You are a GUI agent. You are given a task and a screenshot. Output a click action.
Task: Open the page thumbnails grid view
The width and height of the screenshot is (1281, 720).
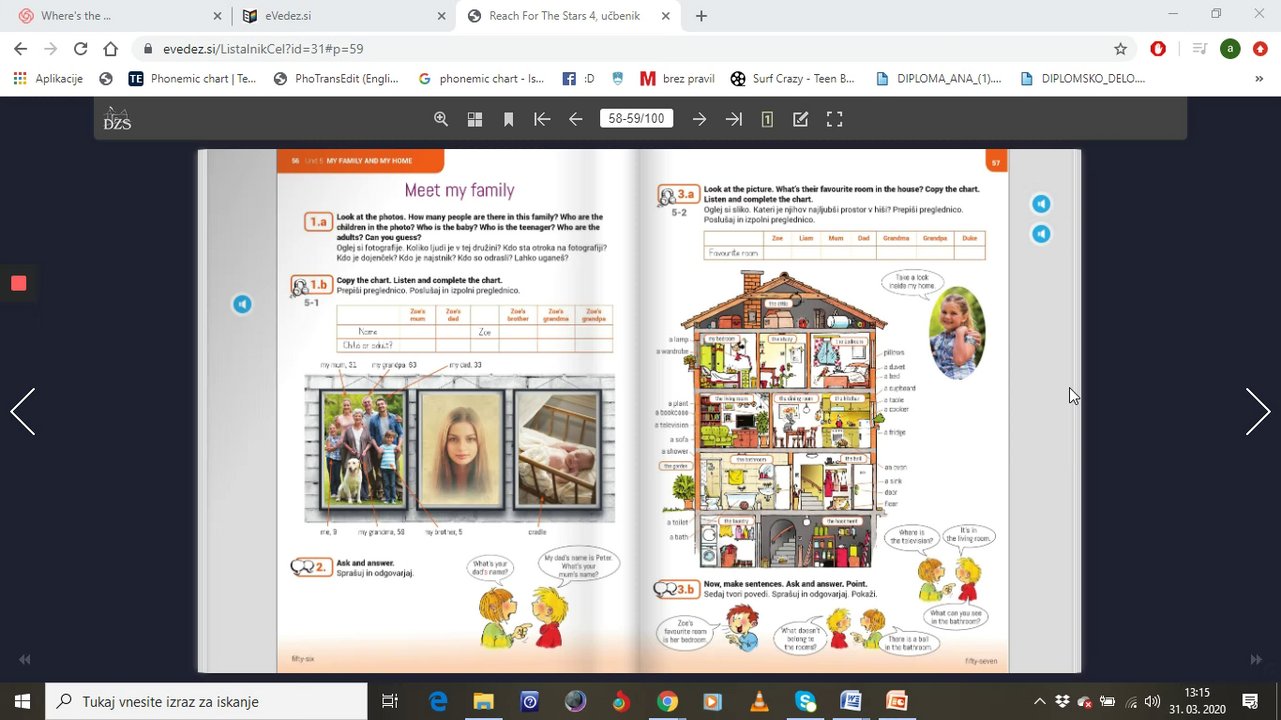(x=475, y=119)
